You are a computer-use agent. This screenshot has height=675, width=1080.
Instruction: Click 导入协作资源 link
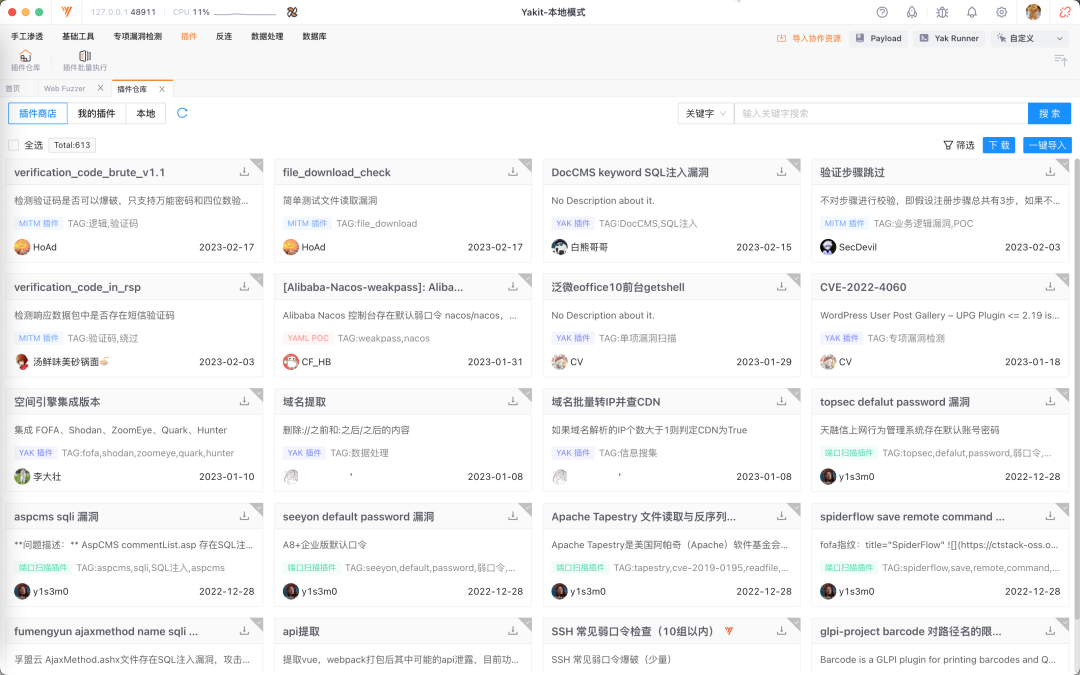(809, 39)
